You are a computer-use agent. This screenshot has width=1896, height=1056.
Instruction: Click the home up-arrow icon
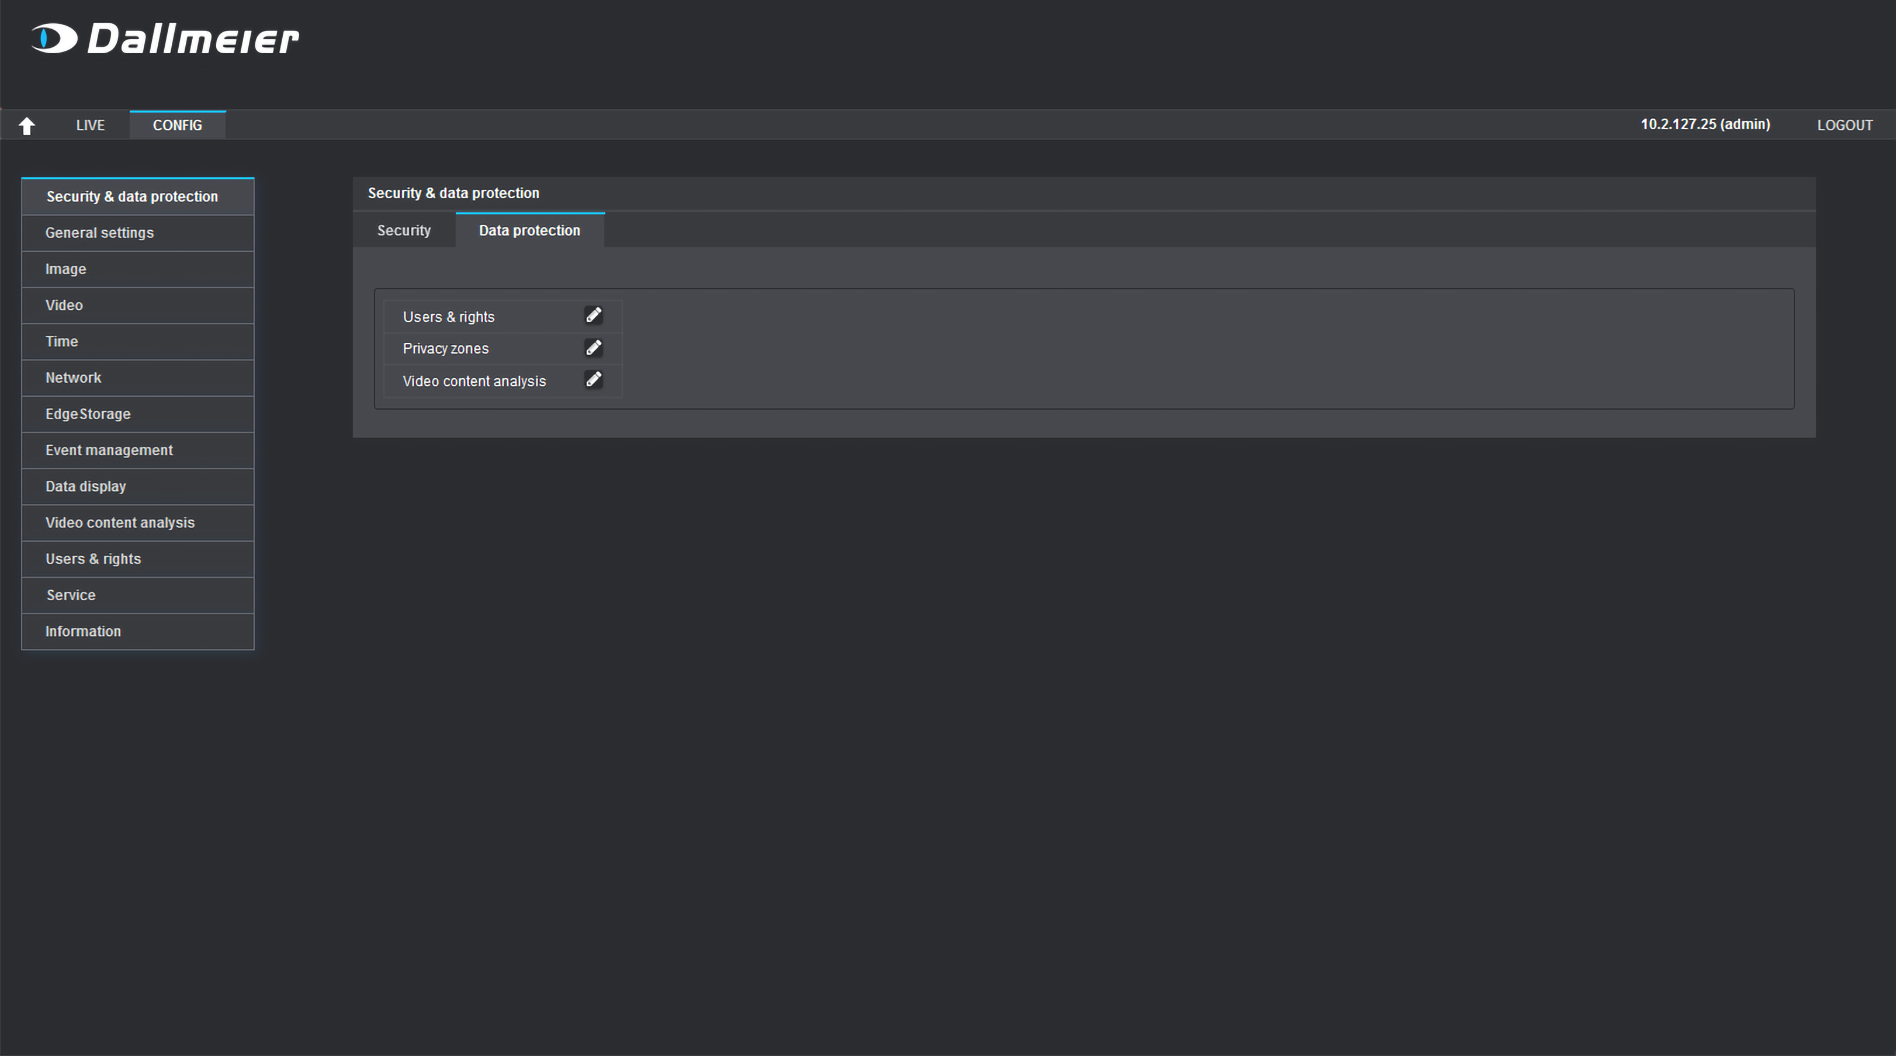(x=27, y=125)
